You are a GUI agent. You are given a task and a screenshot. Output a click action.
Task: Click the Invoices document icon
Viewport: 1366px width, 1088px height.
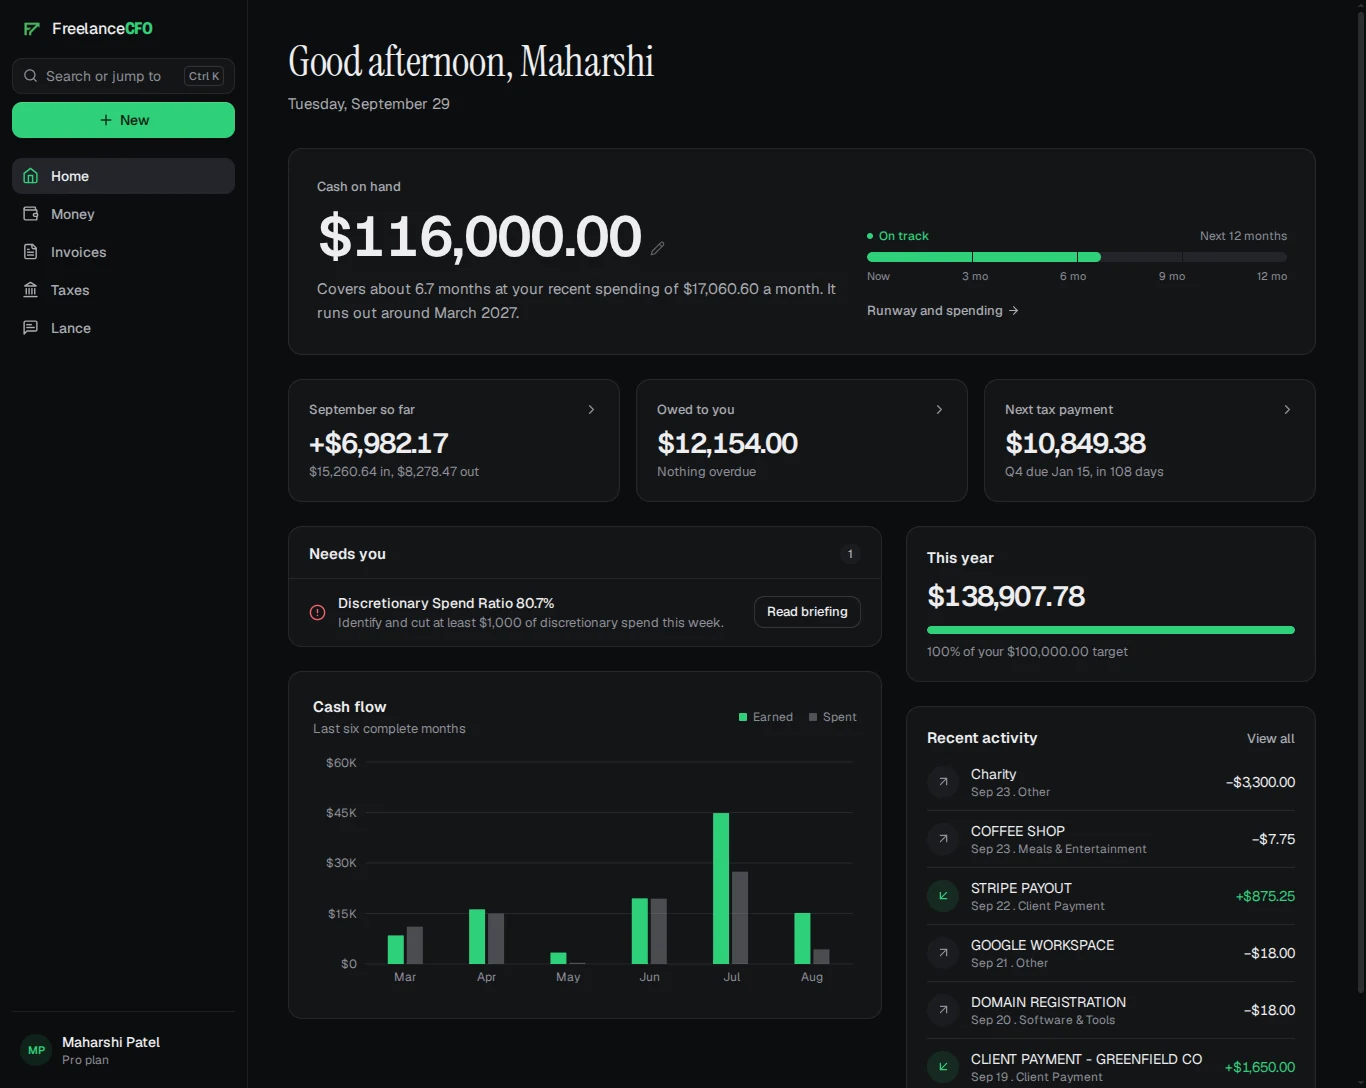(31, 252)
